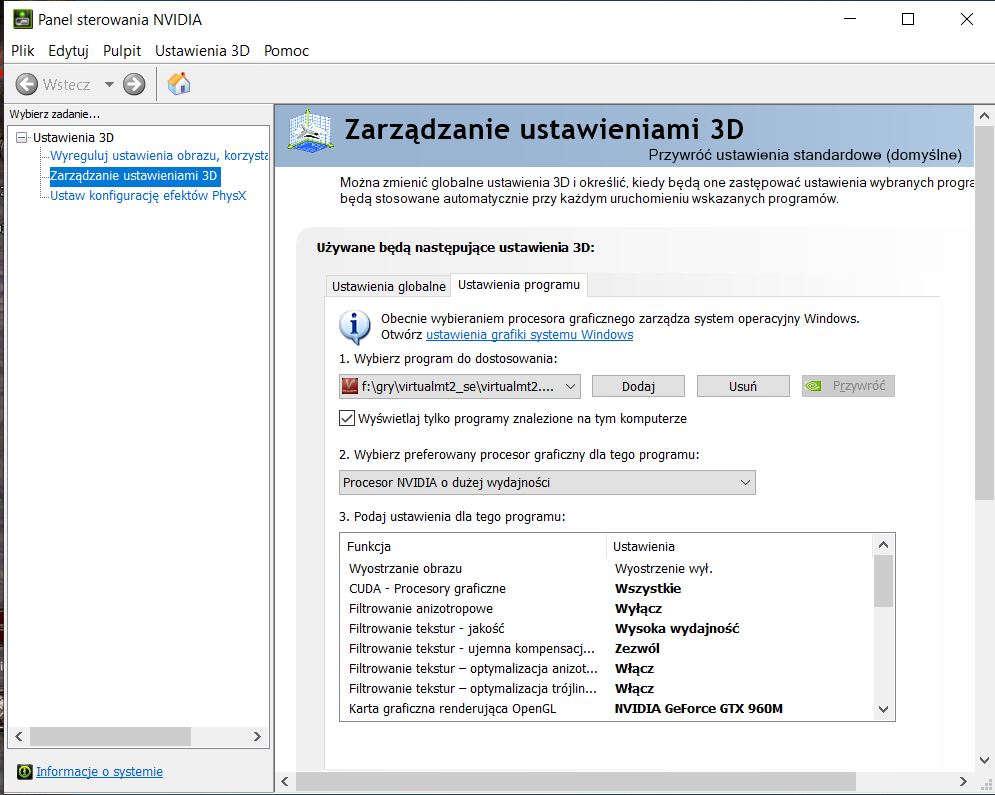
Task: Minimize the NVIDIA control panel window
Action: [x=850, y=19]
